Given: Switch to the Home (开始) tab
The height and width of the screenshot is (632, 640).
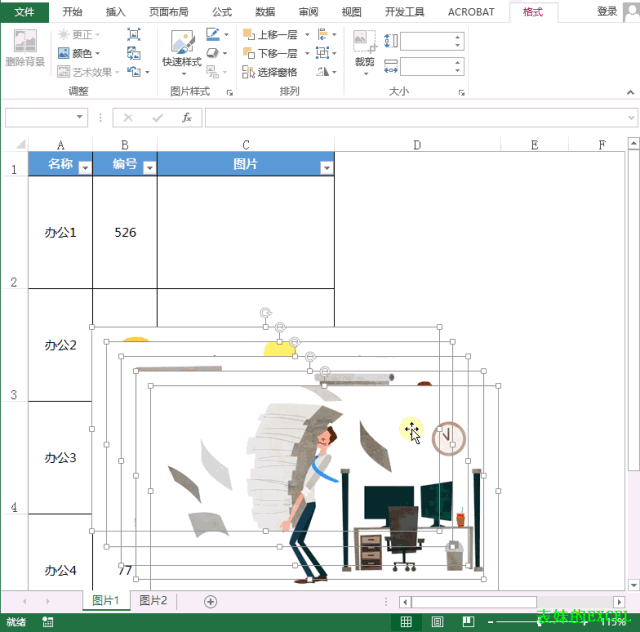Looking at the screenshot, I should click(73, 12).
